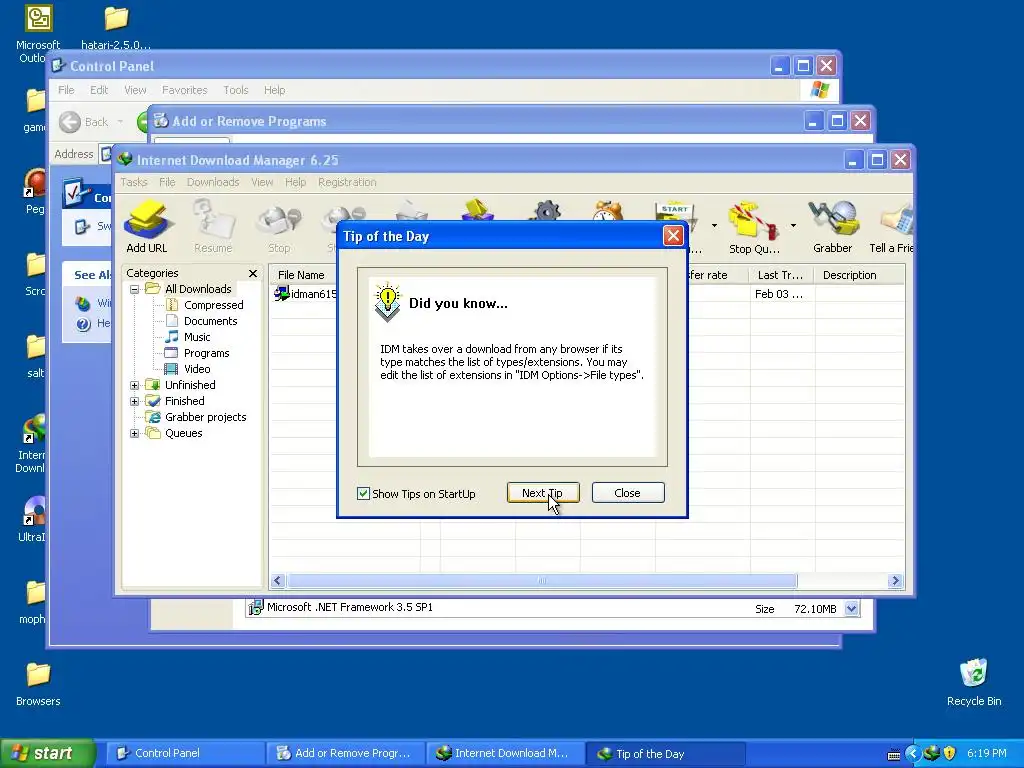Open the Help menu in IDM
Image resolution: width=1024 pixels, height=768 pixels.
295,182
